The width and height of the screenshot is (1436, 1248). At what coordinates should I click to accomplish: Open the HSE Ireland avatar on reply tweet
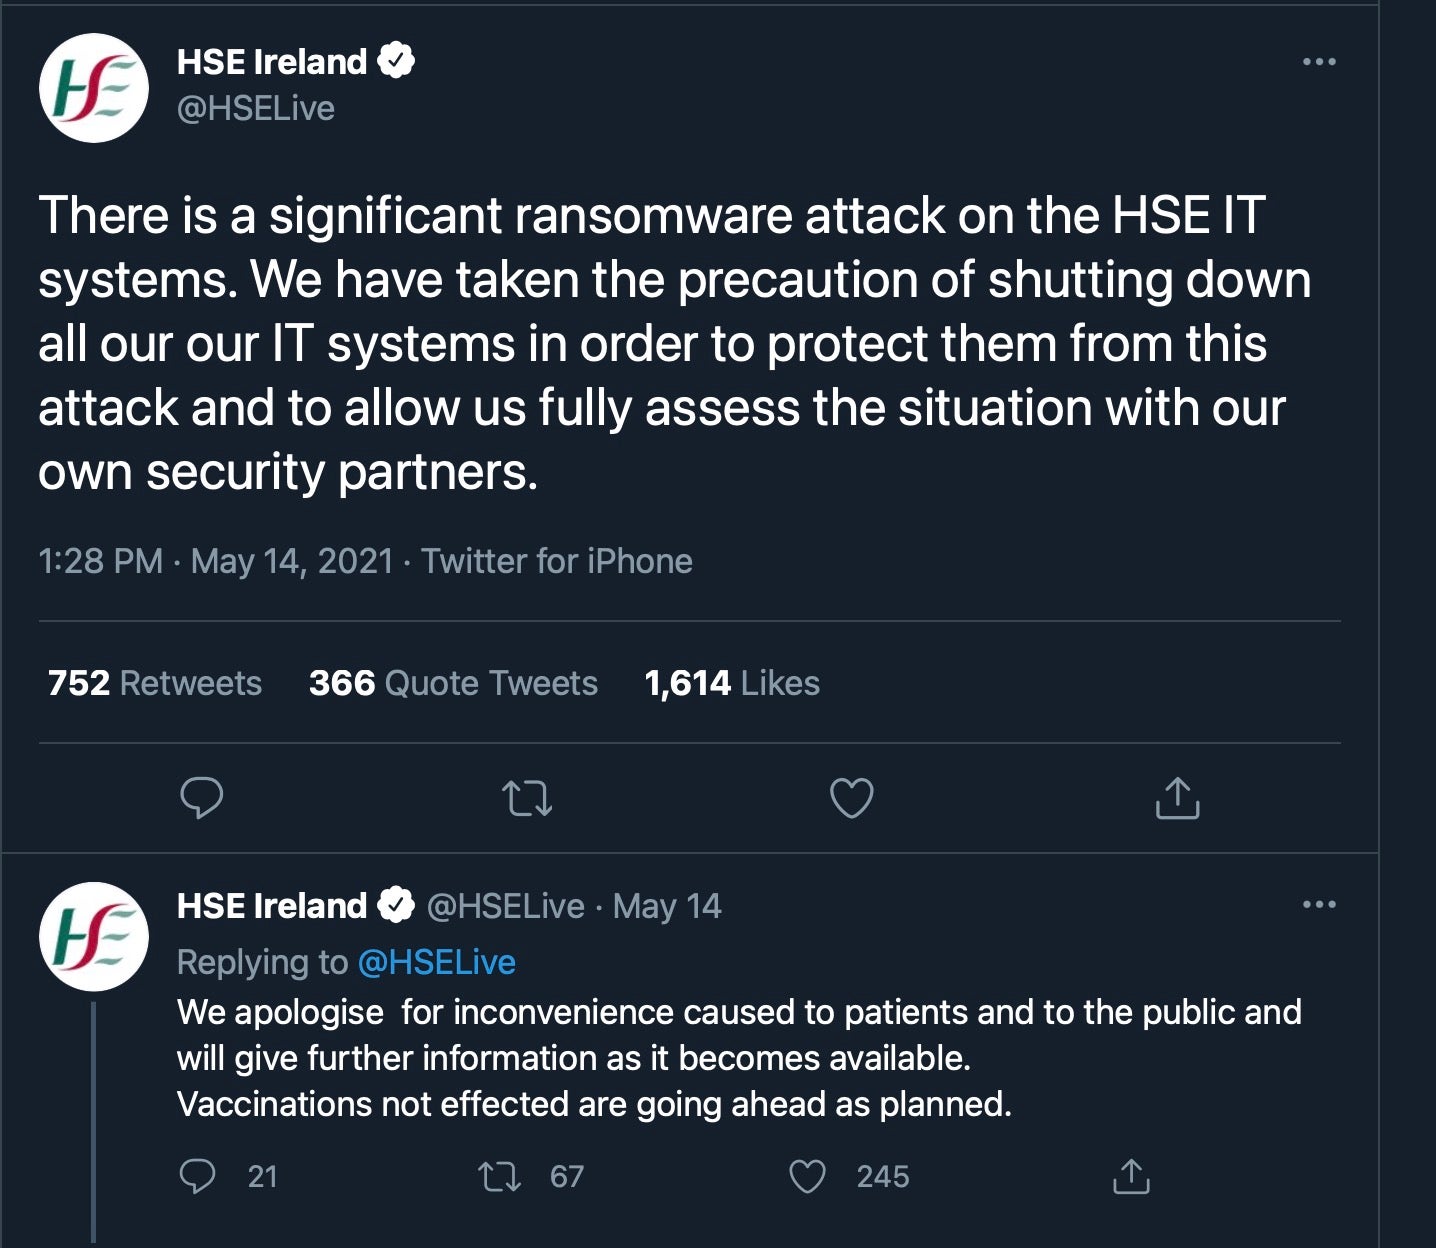(93, 936)
